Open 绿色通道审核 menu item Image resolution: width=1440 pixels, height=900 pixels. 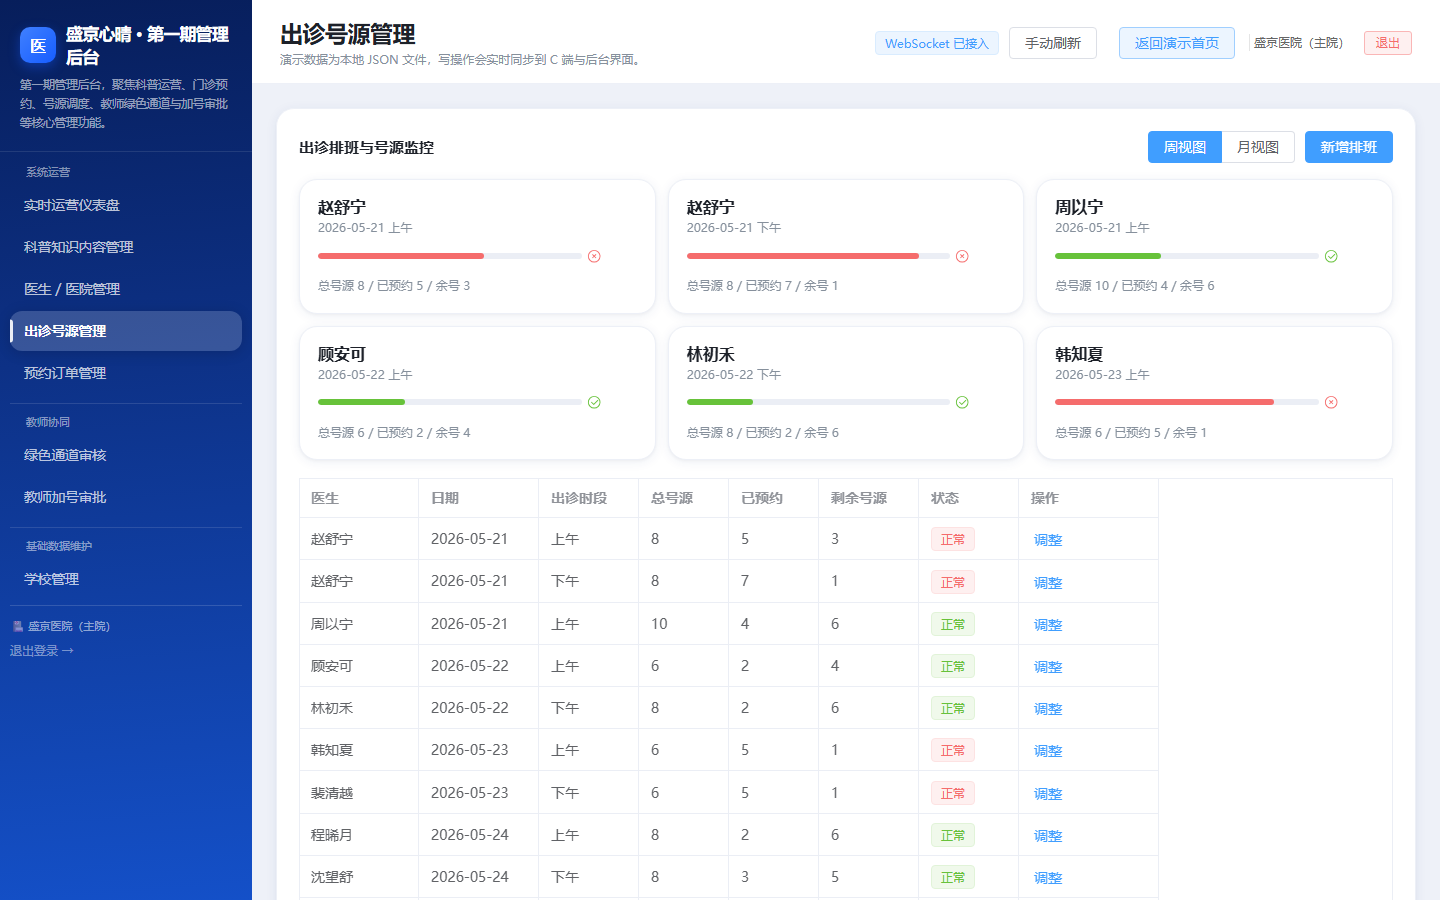coord(126,455)
